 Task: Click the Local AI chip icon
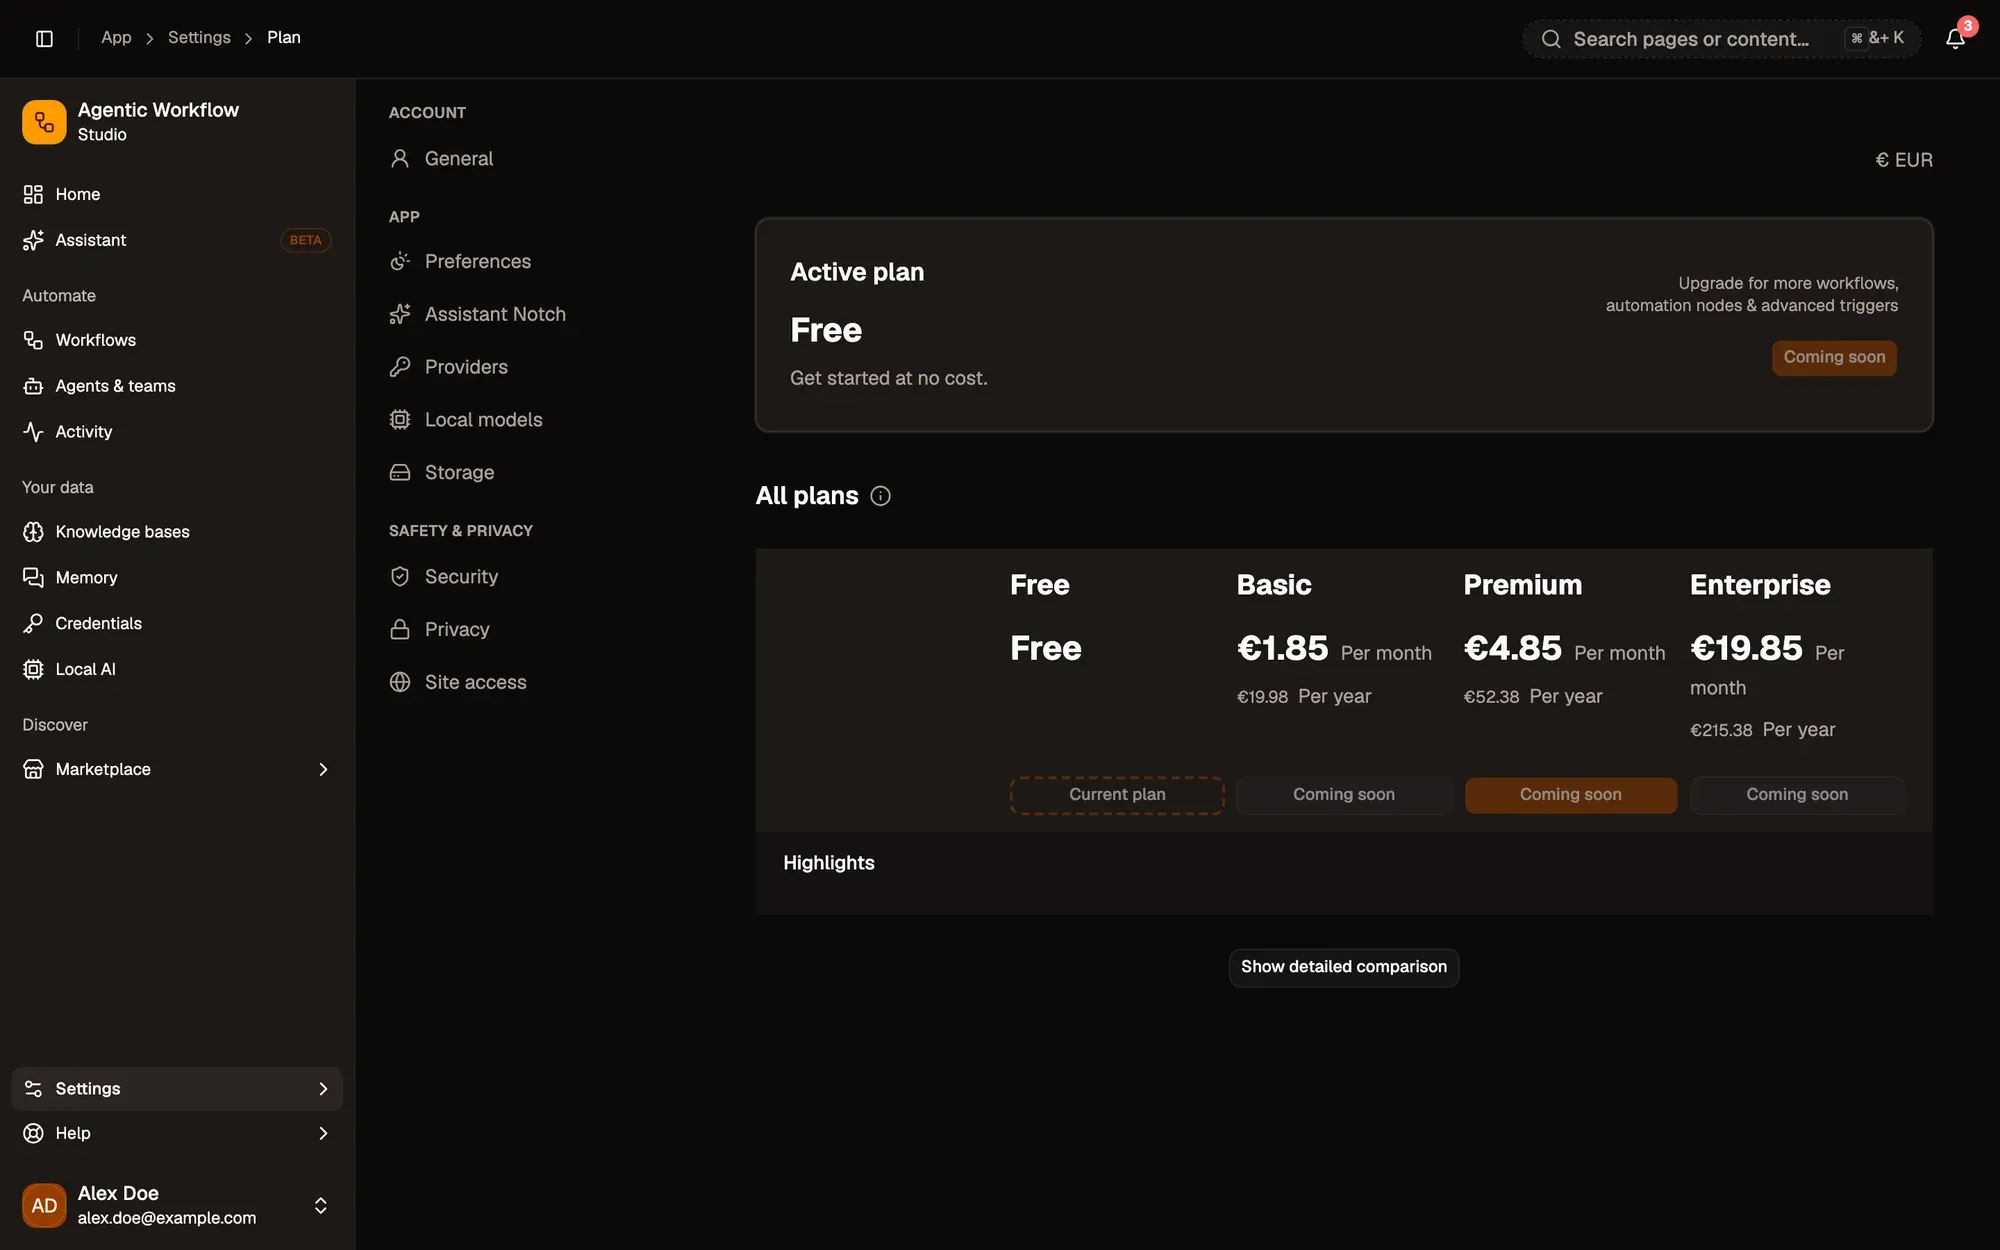33,669
